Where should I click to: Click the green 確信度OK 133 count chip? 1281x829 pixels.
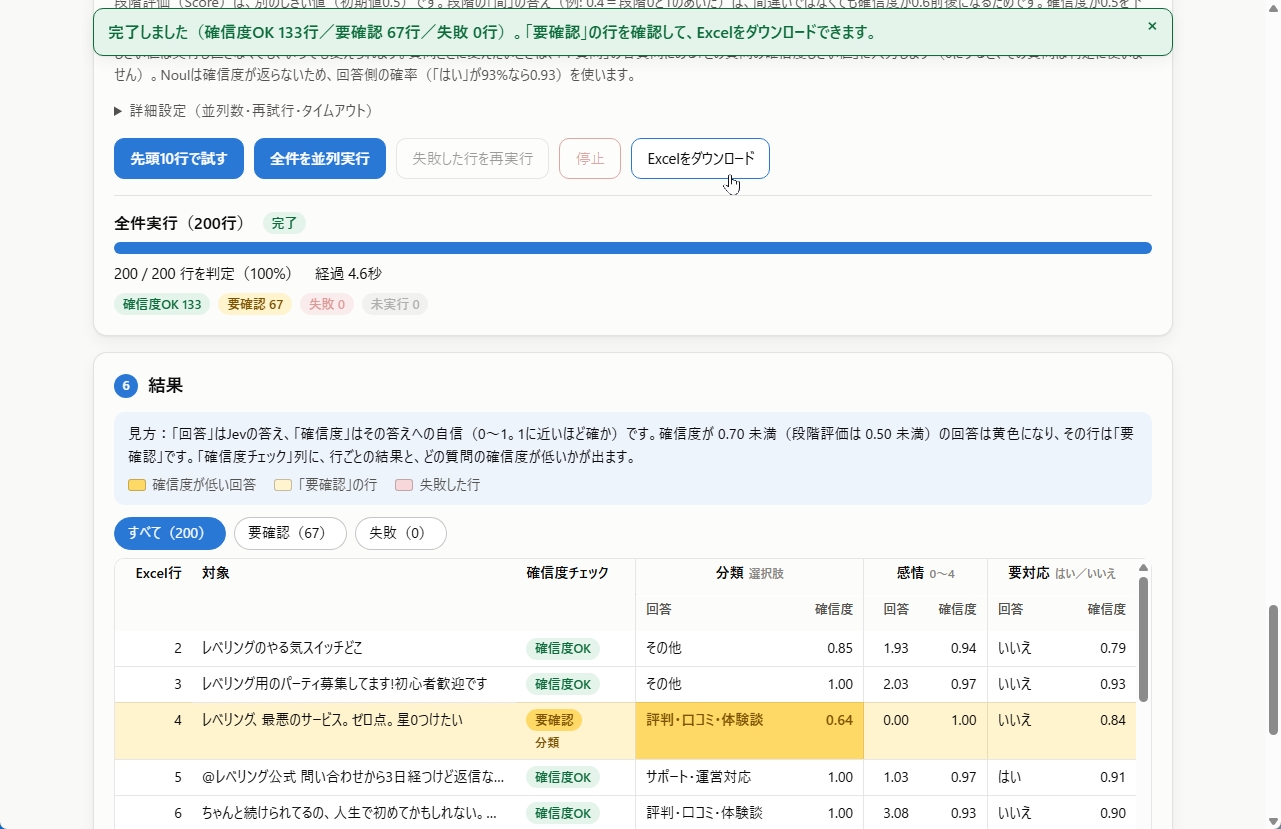coord(162,304)
